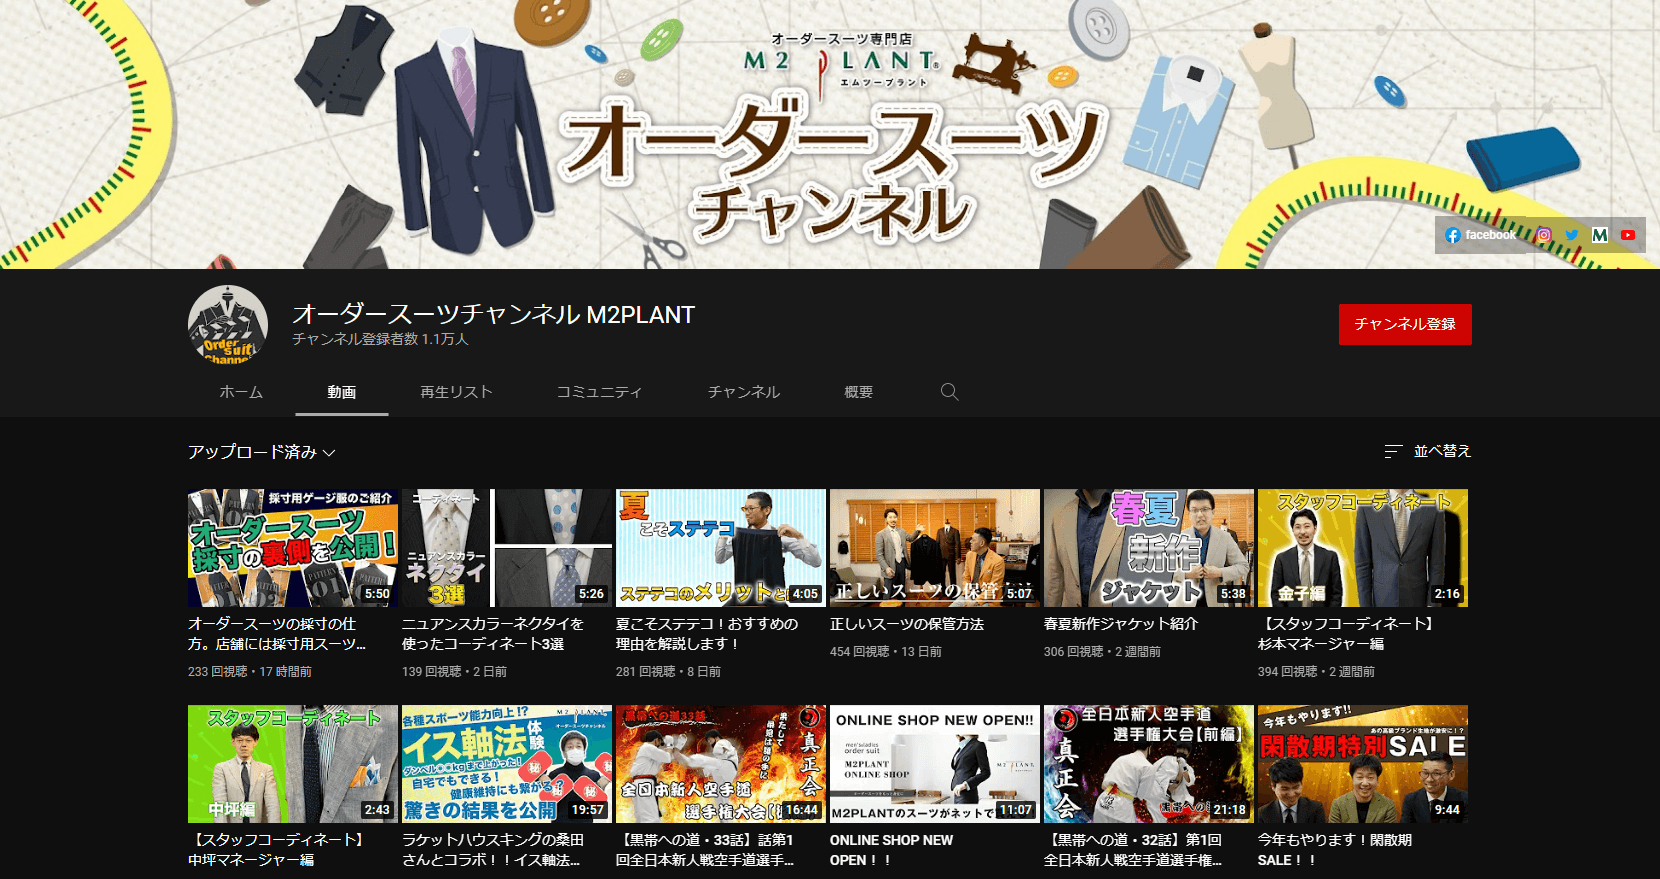The height and width of the screenshot is (879, 1660).
Task: Click the red チャンネル登録 subscribe button
Action: tap(1405, 324)
